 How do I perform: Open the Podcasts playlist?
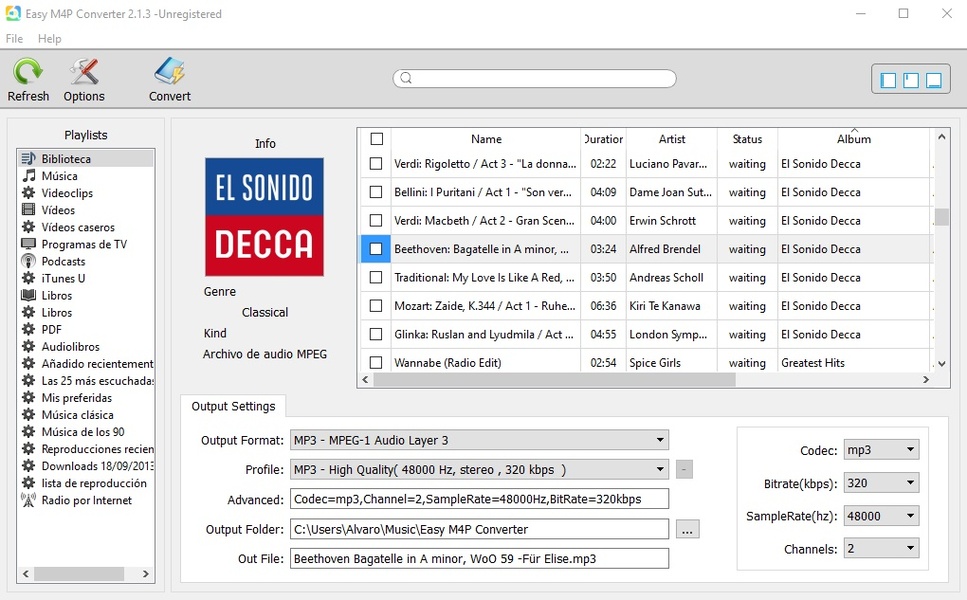[63, 261]
